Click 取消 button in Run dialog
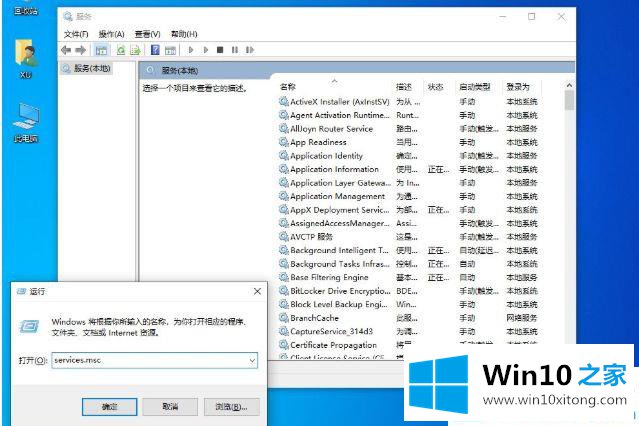Screen dimensions: 639x426 [x=170, y=406]
